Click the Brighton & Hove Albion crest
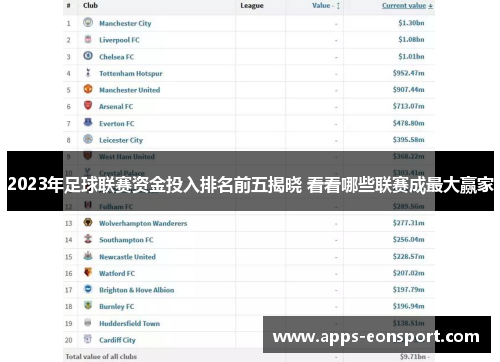Screen dimensions: 500x362 88,289
